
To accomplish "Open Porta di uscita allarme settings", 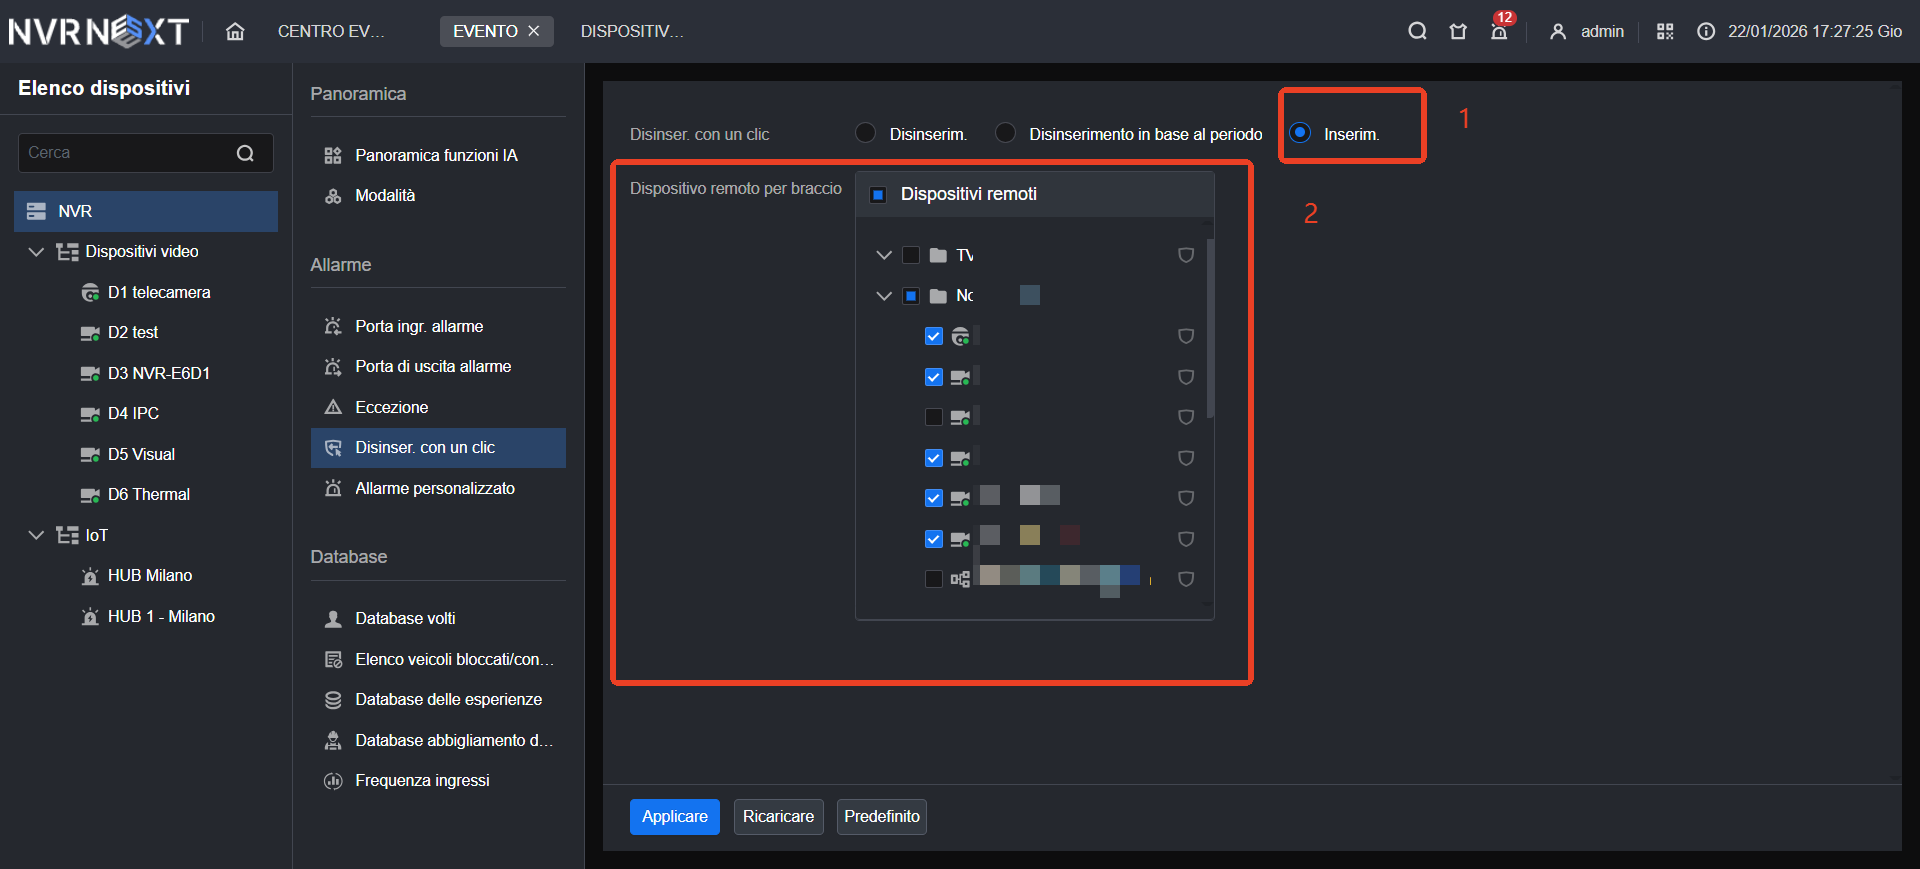I will point(438,366).
